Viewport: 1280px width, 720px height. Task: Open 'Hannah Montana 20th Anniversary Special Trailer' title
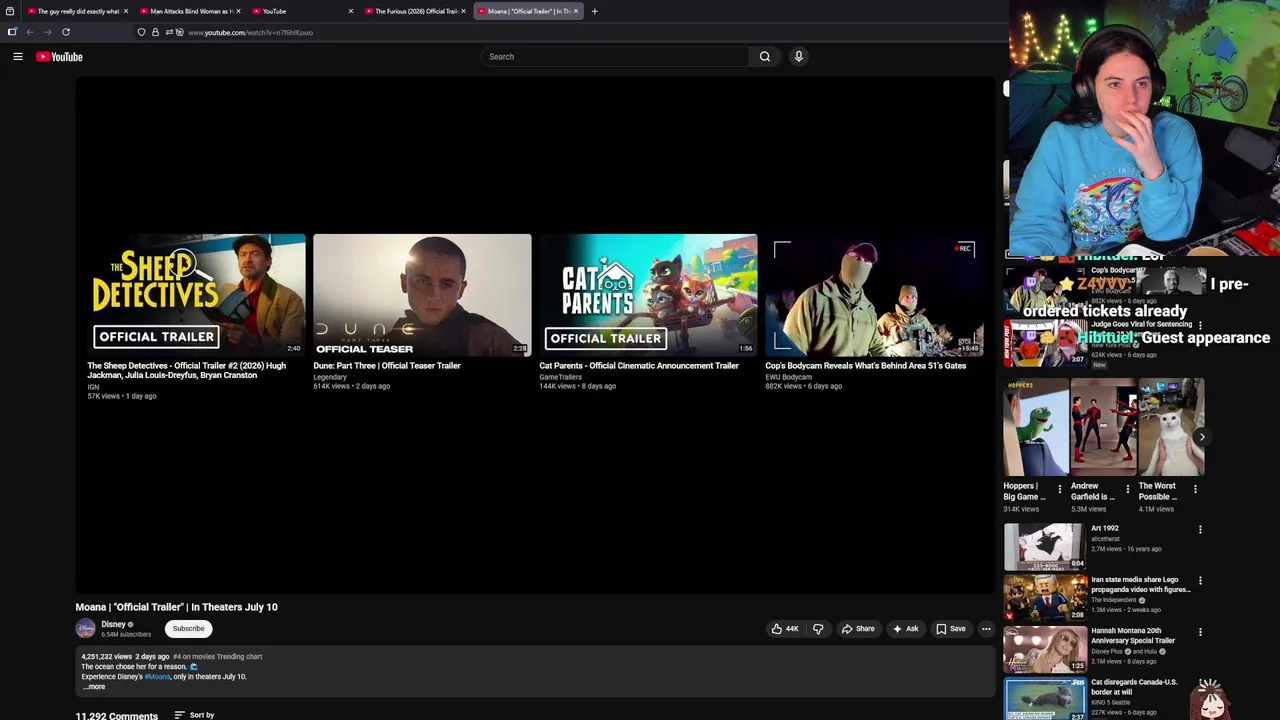[1133, 636]
